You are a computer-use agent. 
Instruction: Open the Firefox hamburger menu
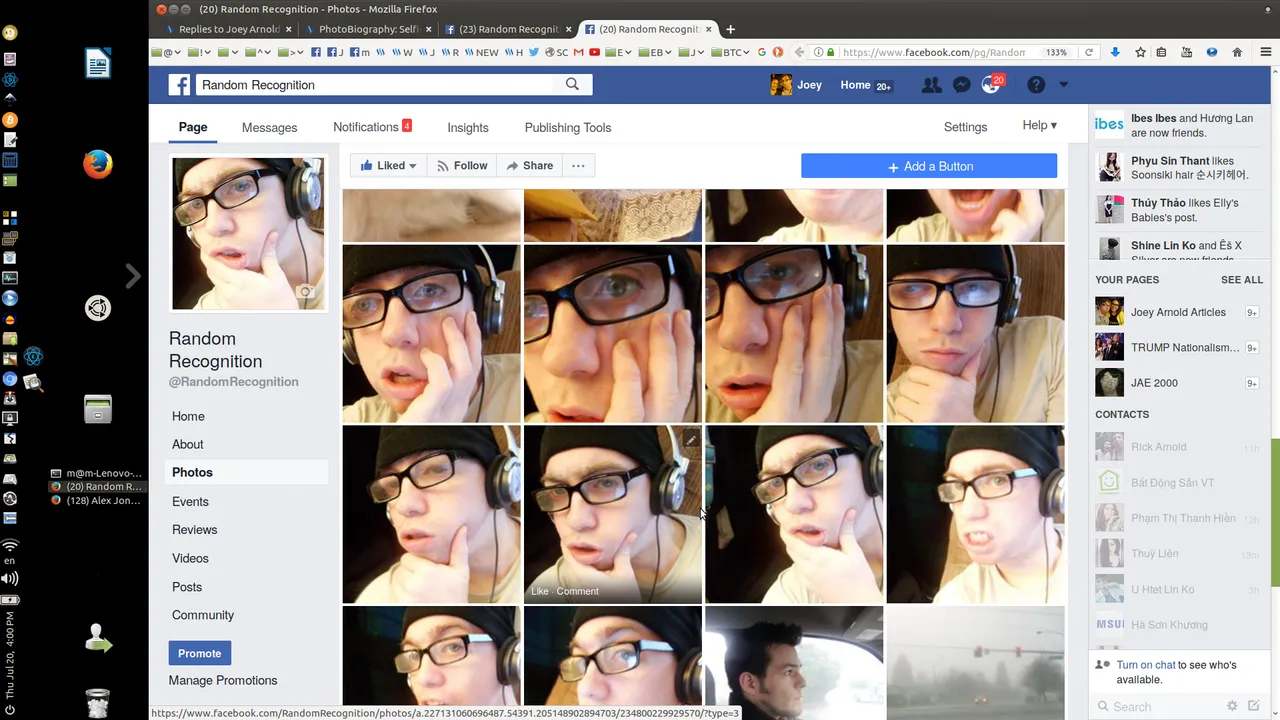[x=1265, y=52]
